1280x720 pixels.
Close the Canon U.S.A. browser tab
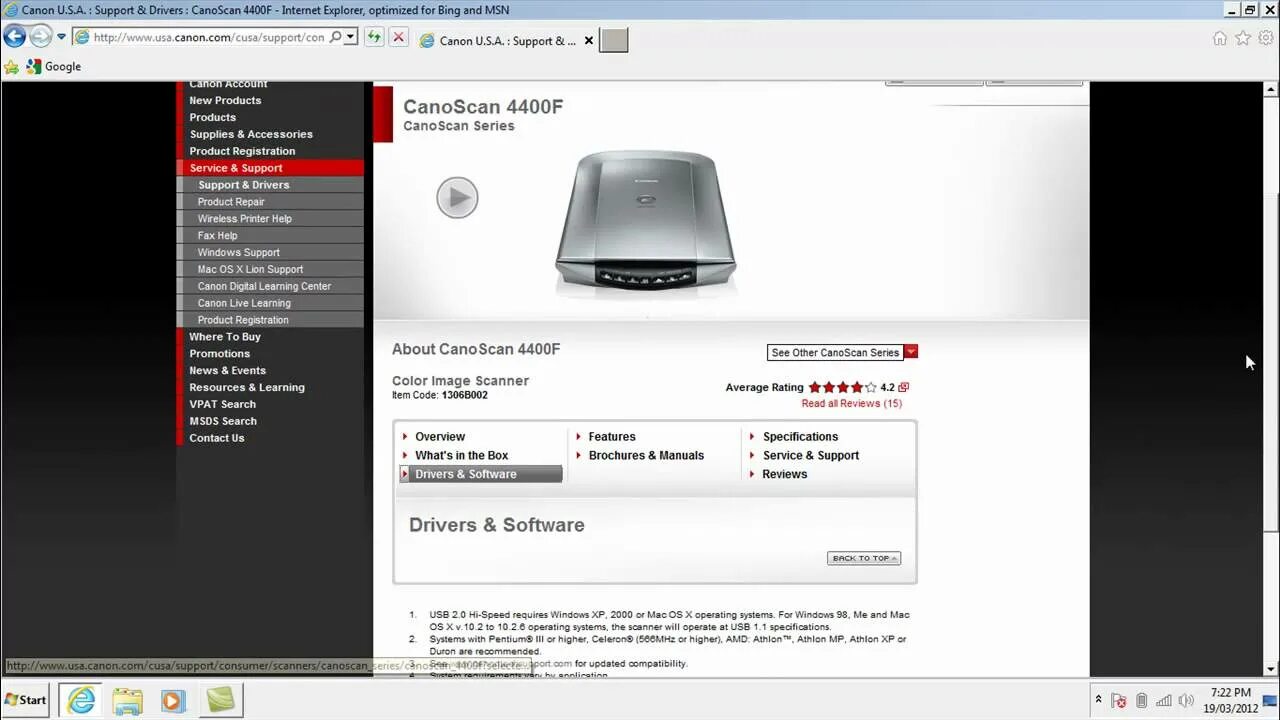589,41
